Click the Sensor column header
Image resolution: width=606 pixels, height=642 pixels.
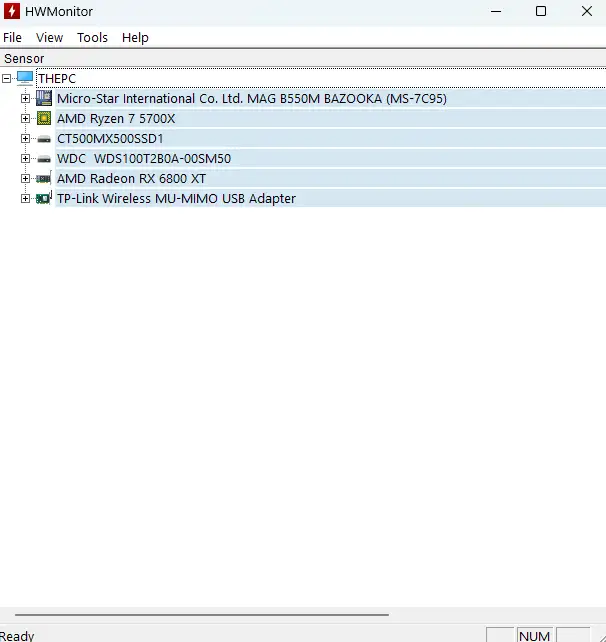point(303,59)
